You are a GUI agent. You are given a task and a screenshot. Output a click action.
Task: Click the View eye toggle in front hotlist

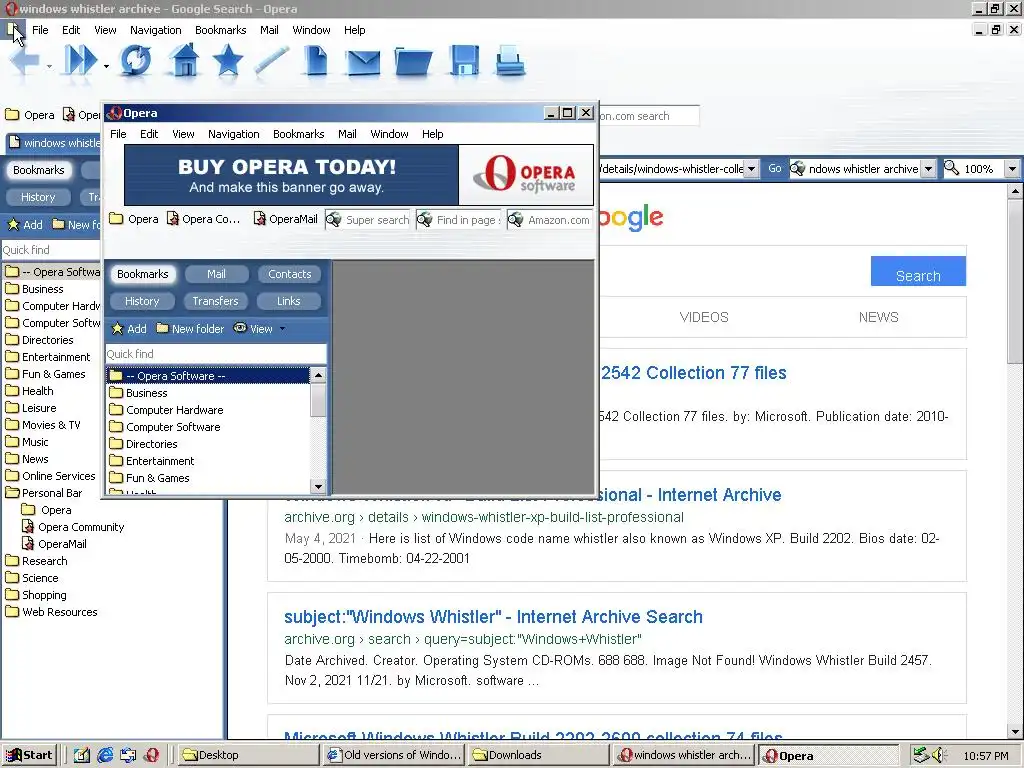click(x=240, y=328)
